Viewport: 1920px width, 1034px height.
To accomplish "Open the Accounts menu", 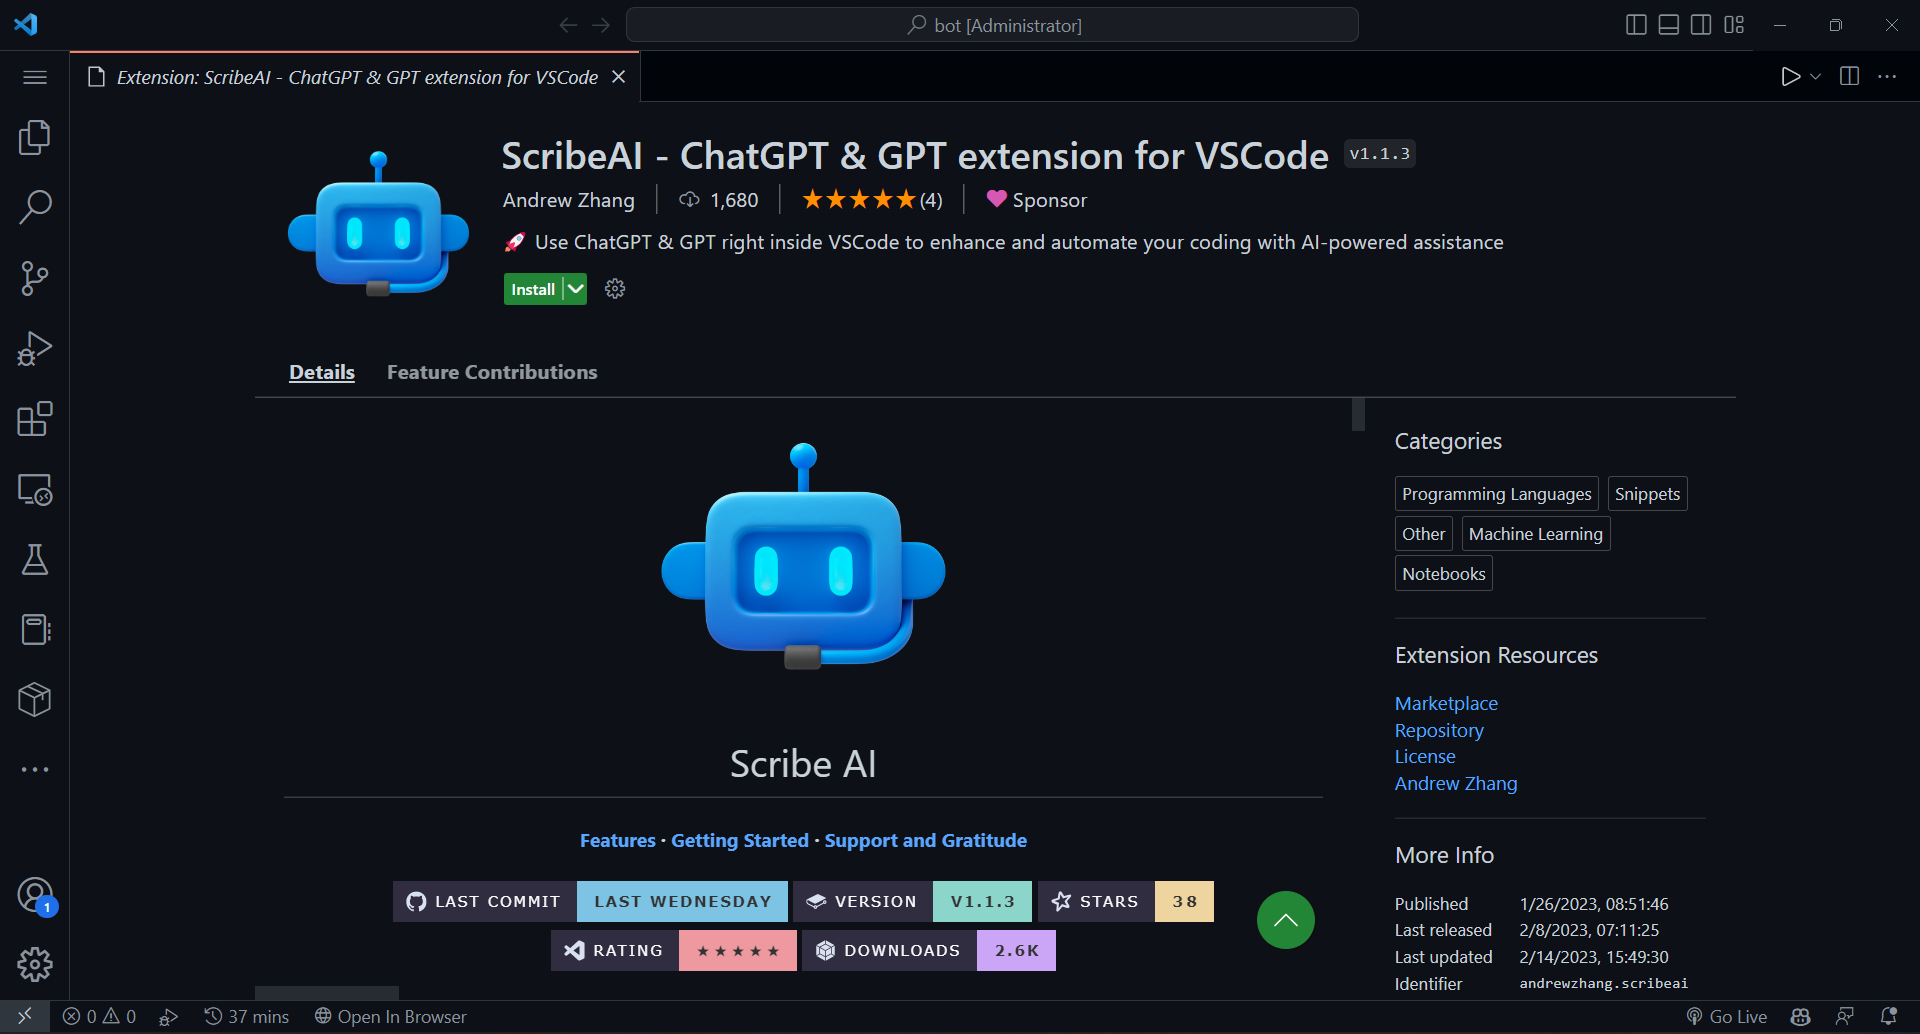I will (x=35, y=895).
